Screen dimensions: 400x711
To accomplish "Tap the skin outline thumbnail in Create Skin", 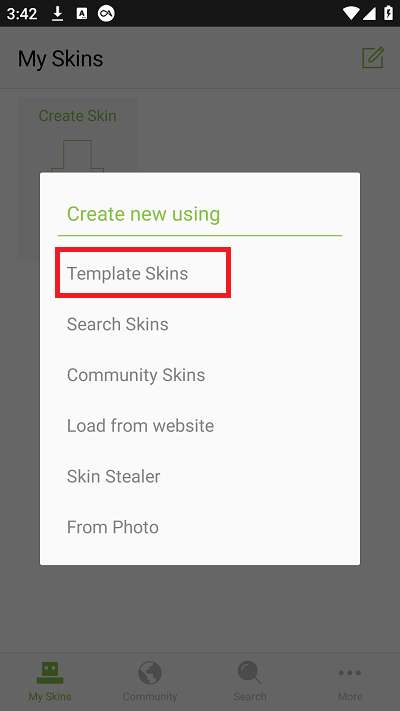I will coord(78,156).
